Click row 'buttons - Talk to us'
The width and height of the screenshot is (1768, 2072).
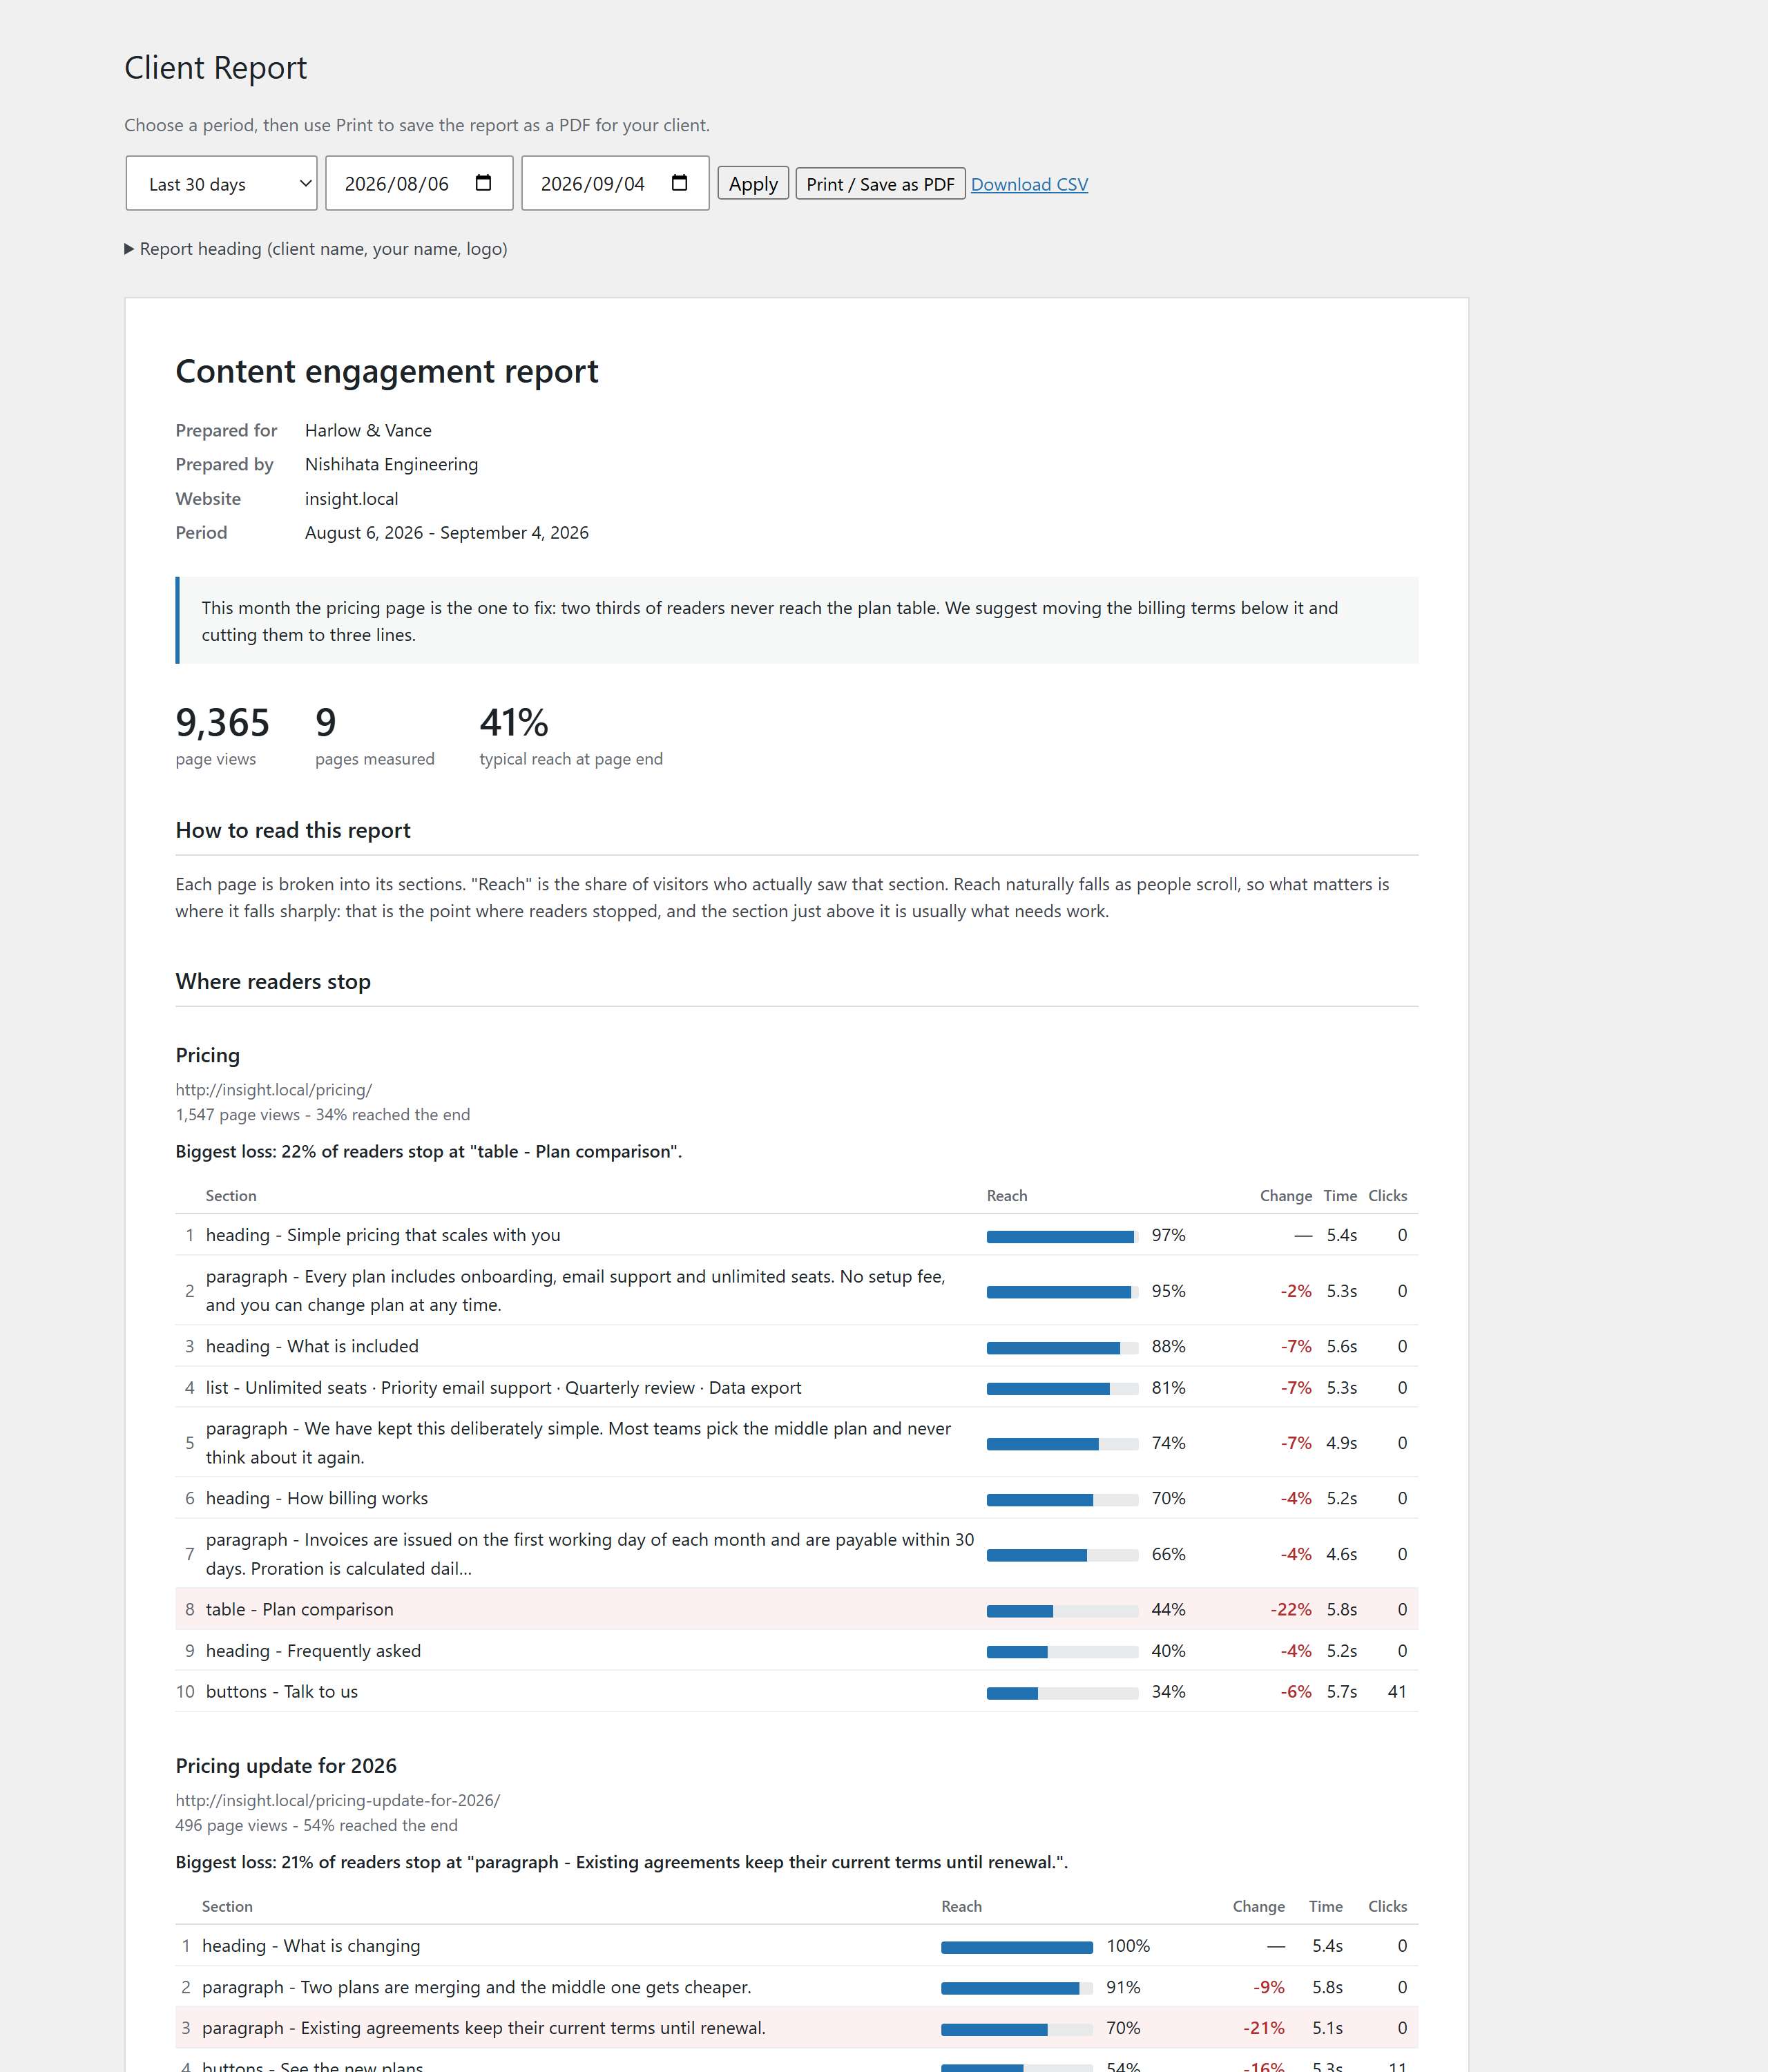point(796,1692)
